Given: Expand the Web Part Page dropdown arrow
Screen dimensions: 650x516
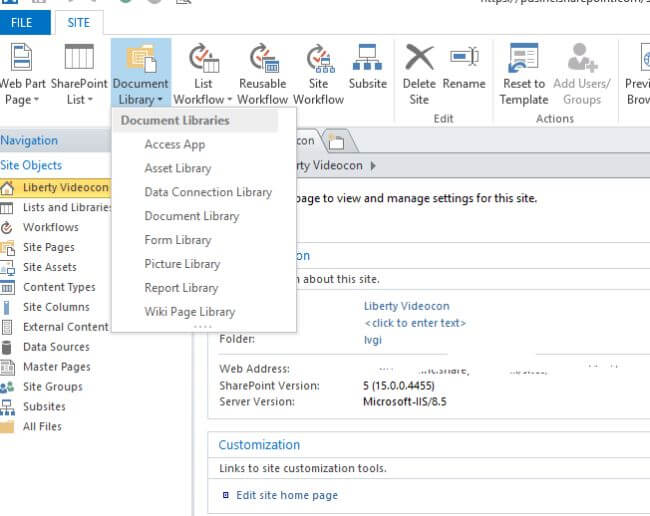Looking at the screenshot, I should 36,100.
